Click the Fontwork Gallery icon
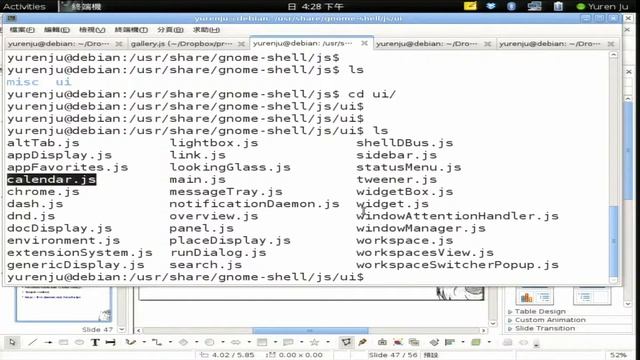The image size is (640, 360). pyautogui.click(x=382, y=342)
